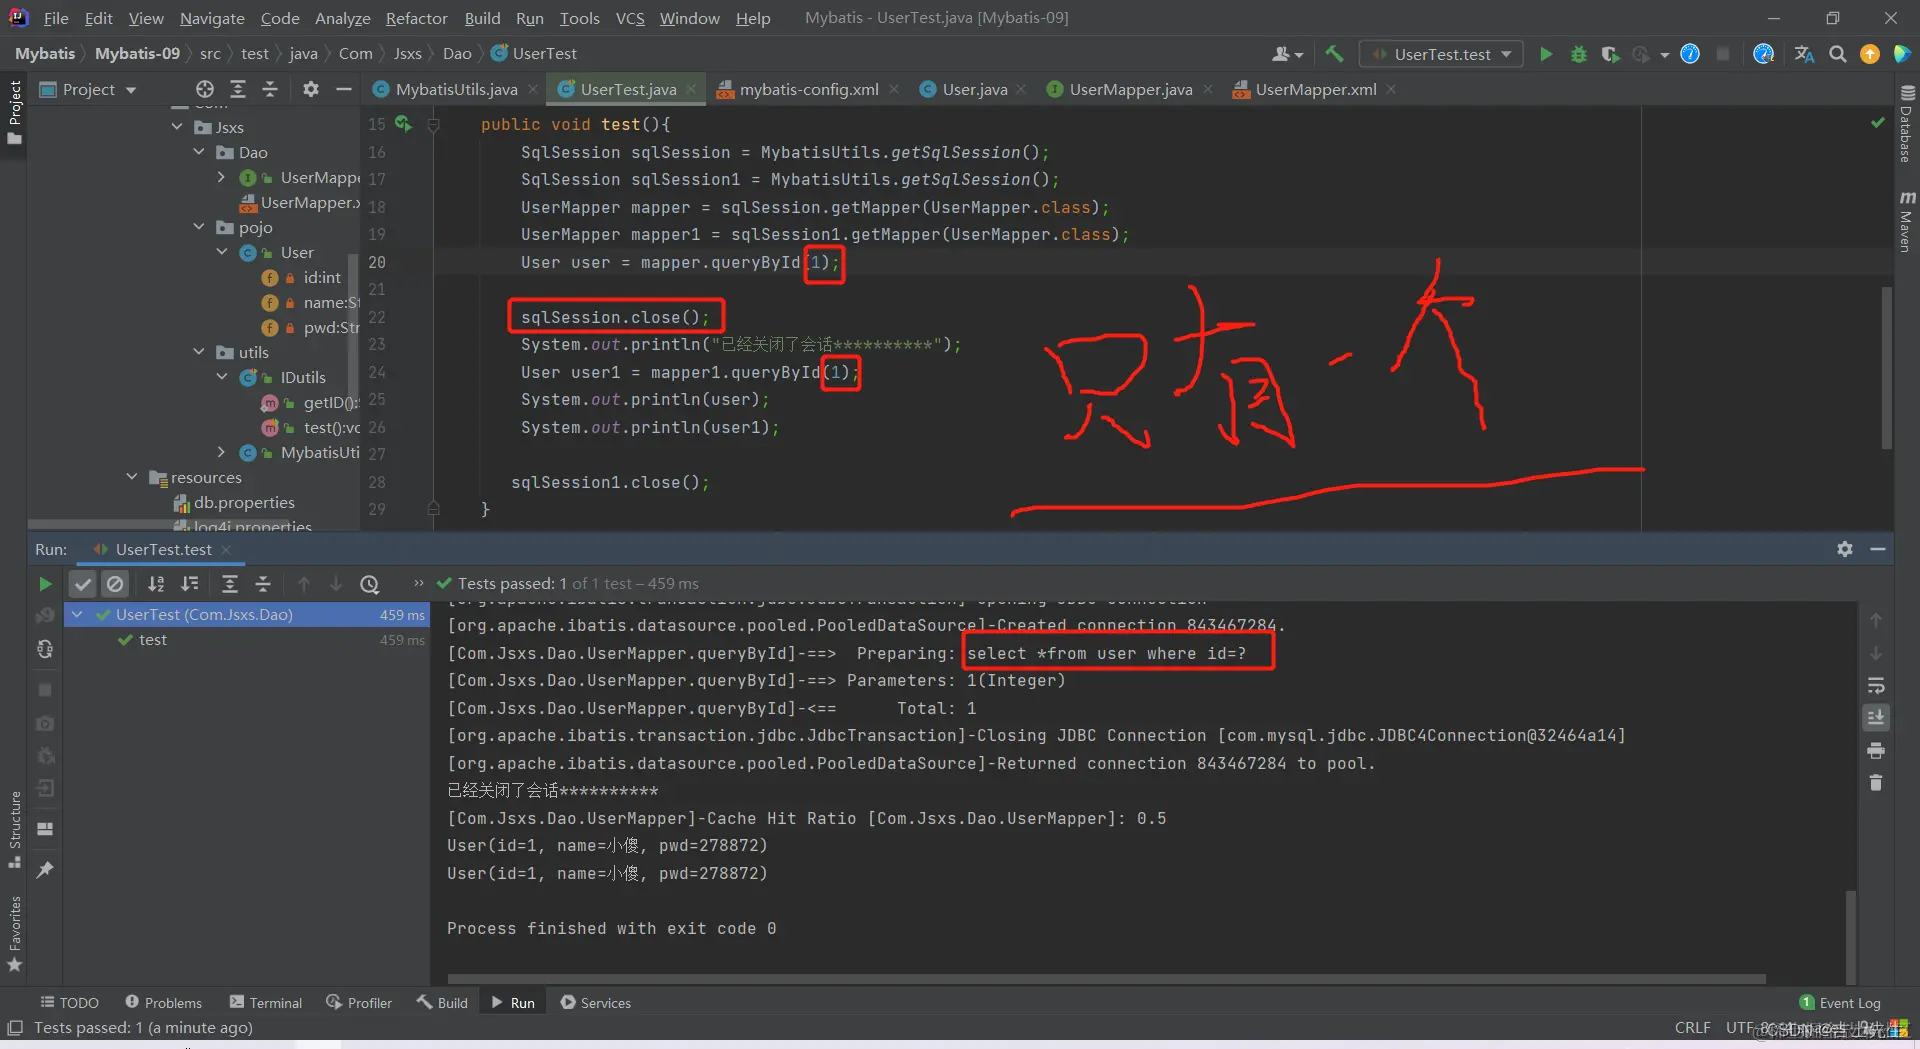Open the Terminal tool window
1920x1049 pixels.
266,1002
